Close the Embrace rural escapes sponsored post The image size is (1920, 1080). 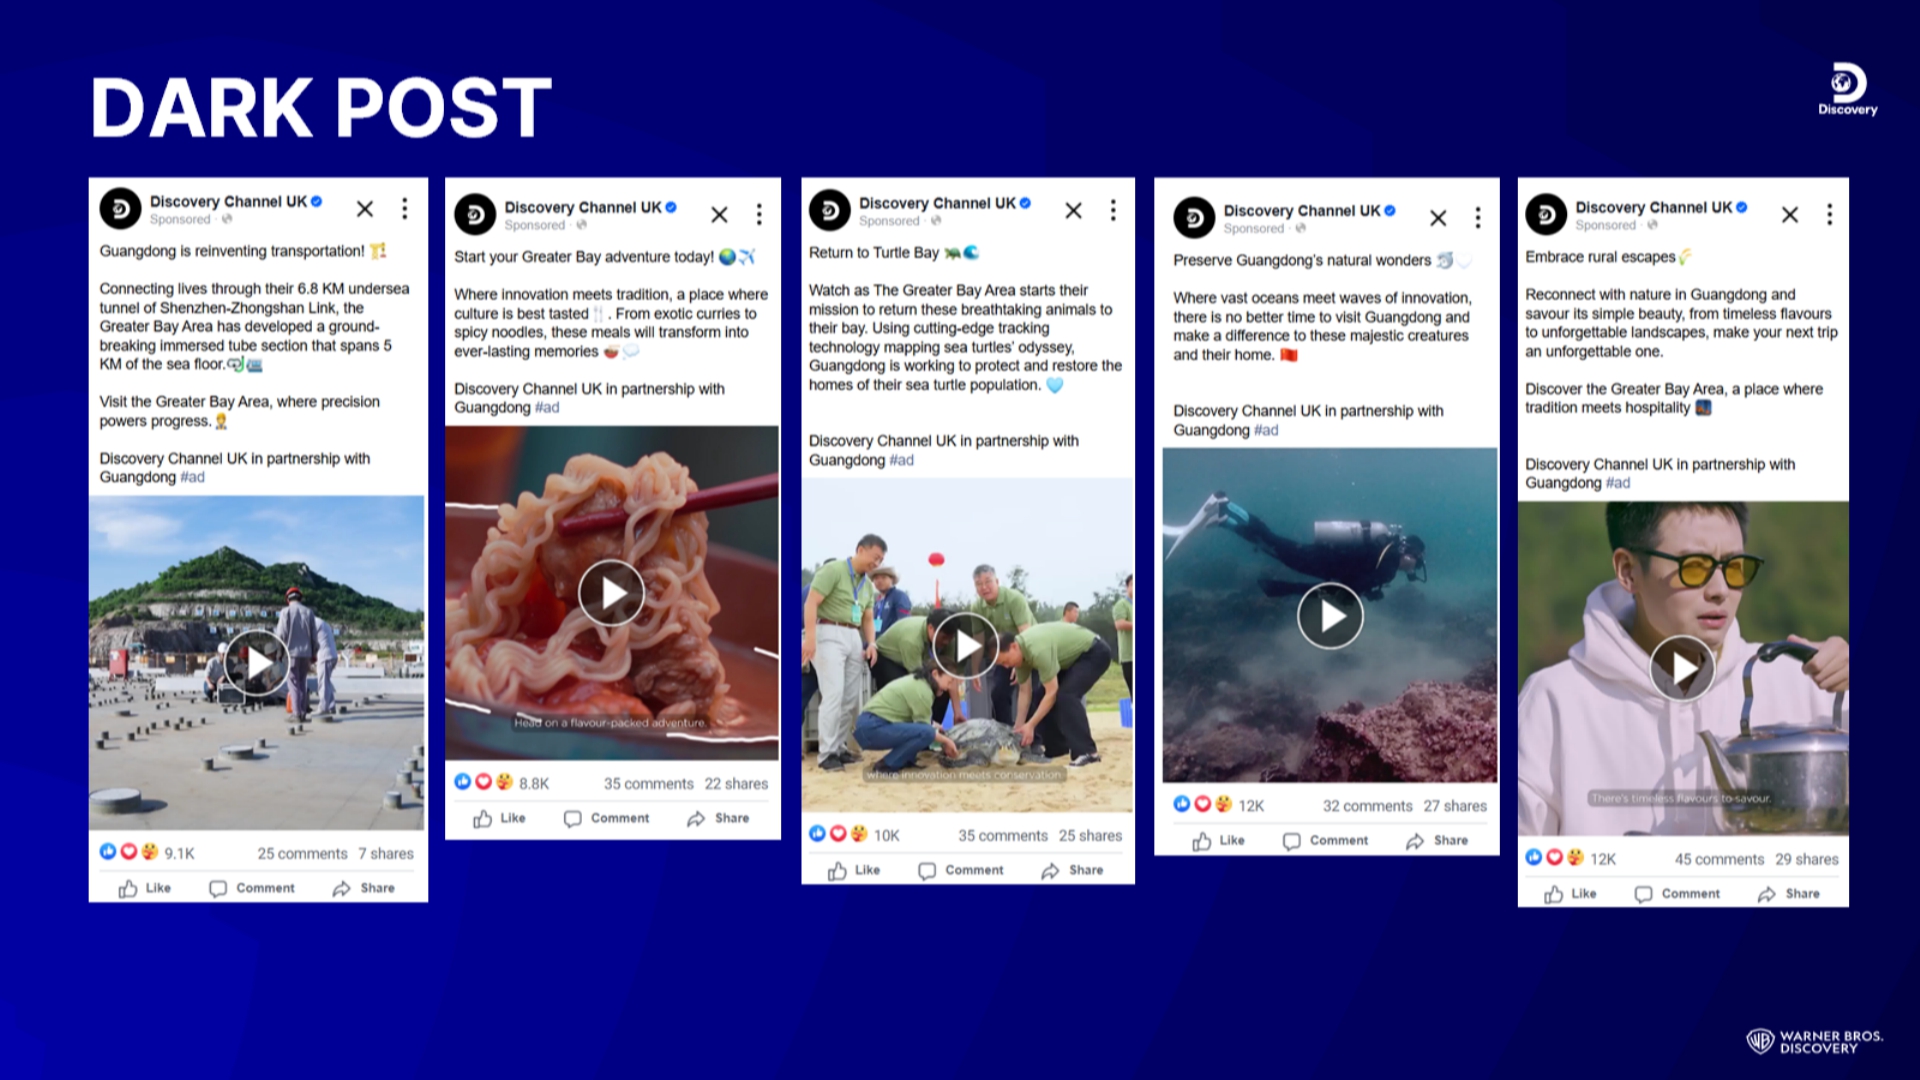[x=1790, y=214]
